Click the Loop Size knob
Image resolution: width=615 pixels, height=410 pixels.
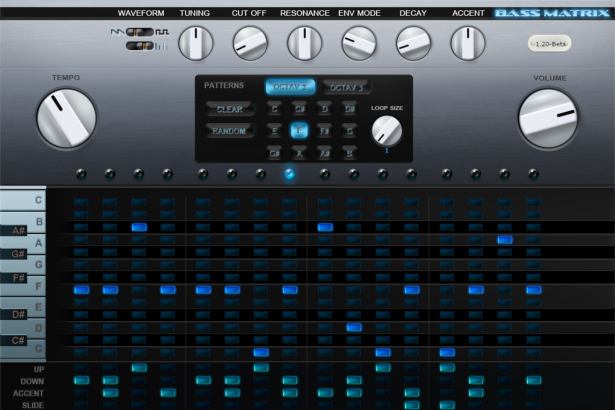386,129
